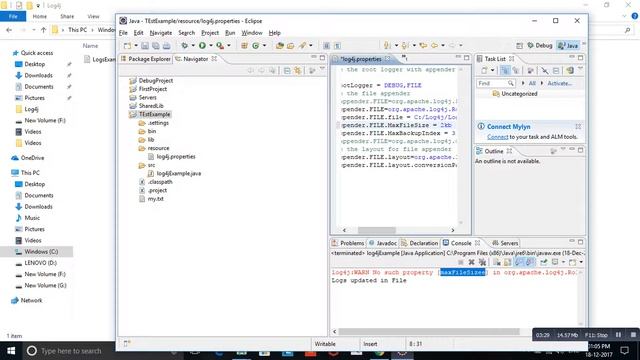This screenshot has width=640, height=360.
Task: Click Remove All Terminated Launches icon
Action: (482, 262)
